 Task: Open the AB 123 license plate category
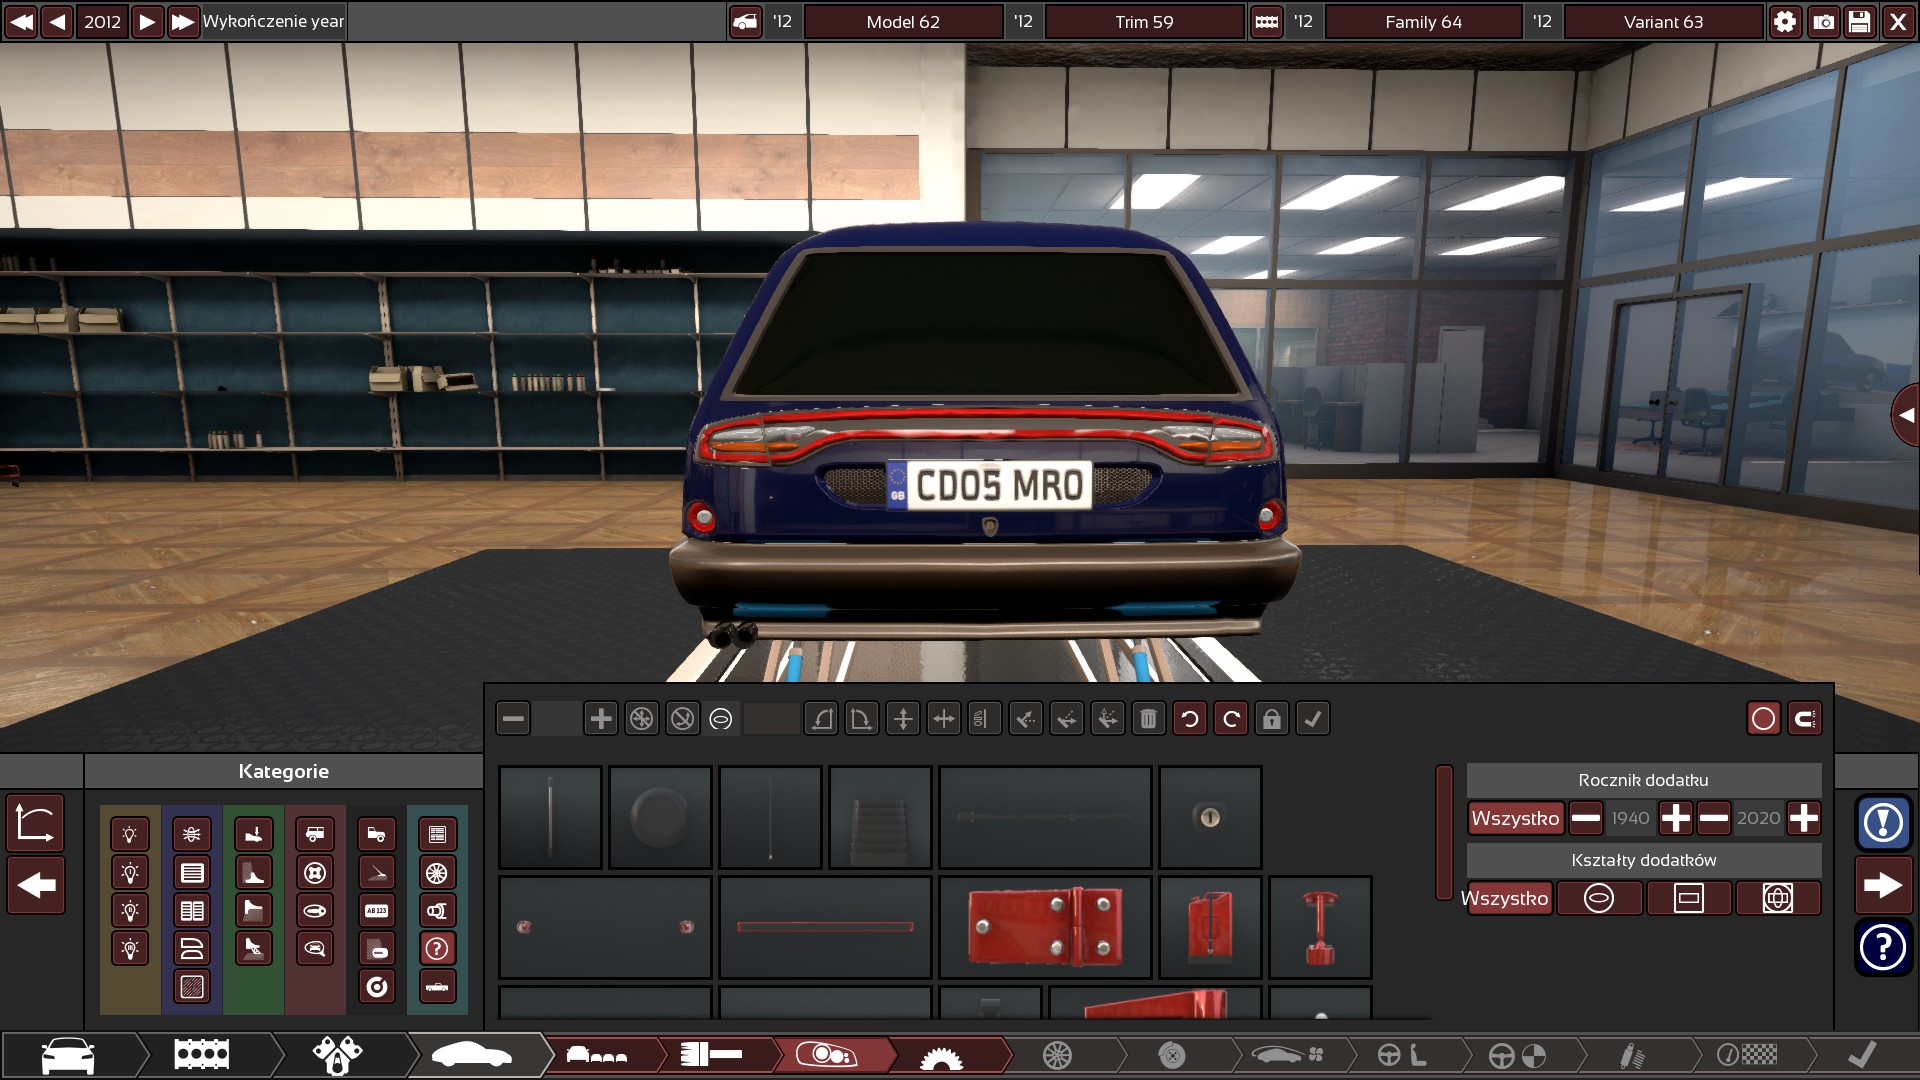click(377, 910)
